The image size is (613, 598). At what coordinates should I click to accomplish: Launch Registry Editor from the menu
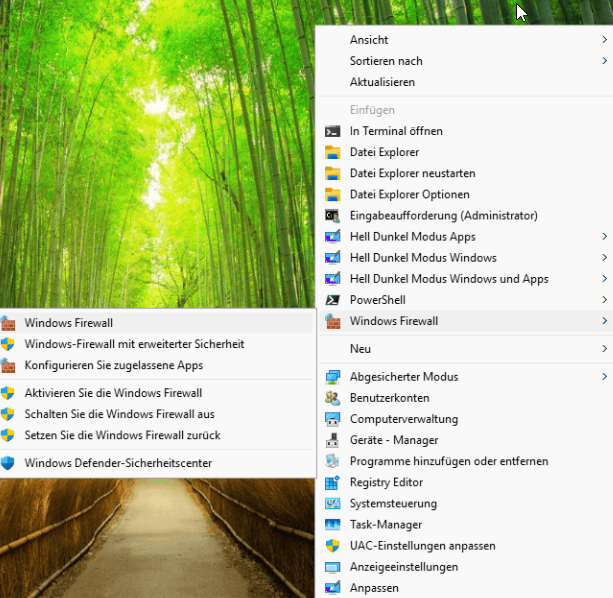tap(466, 483)
